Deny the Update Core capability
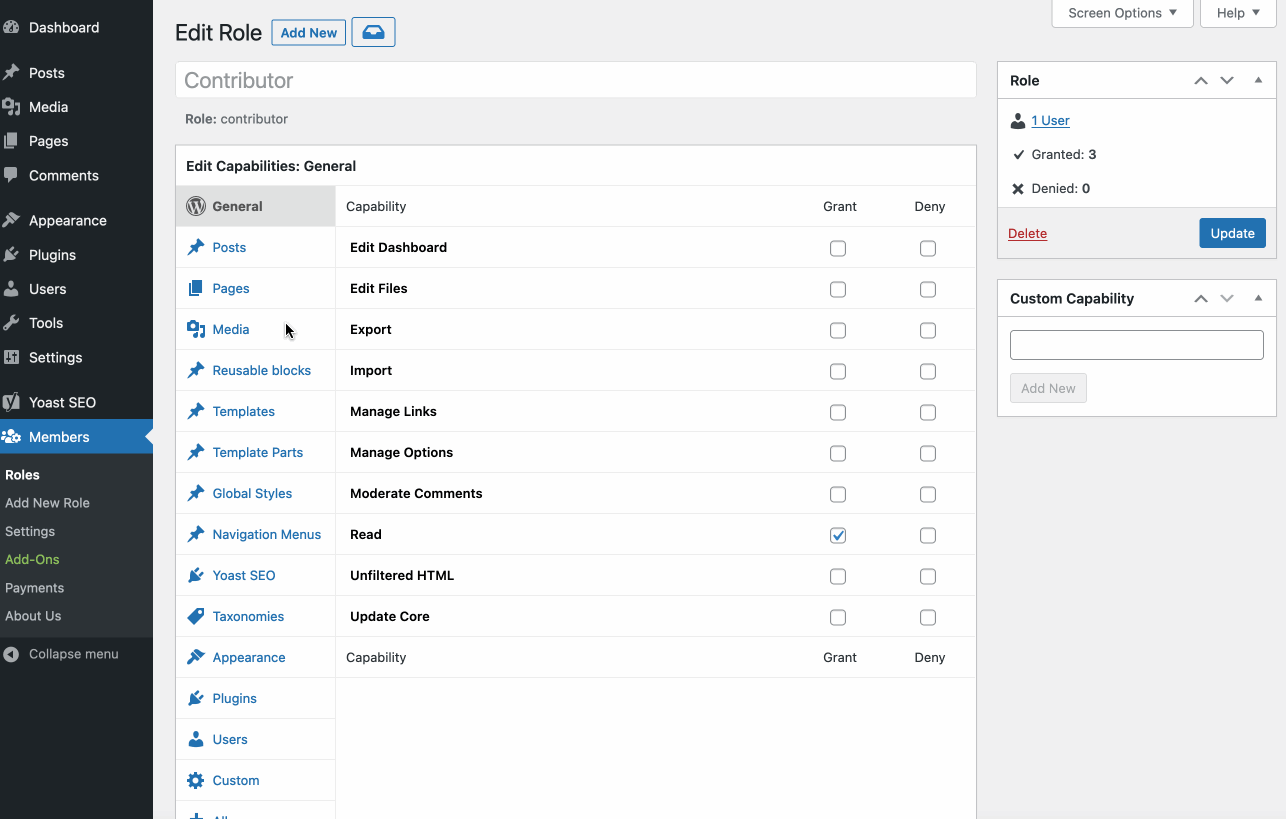1286x819 pixels. 928,617
